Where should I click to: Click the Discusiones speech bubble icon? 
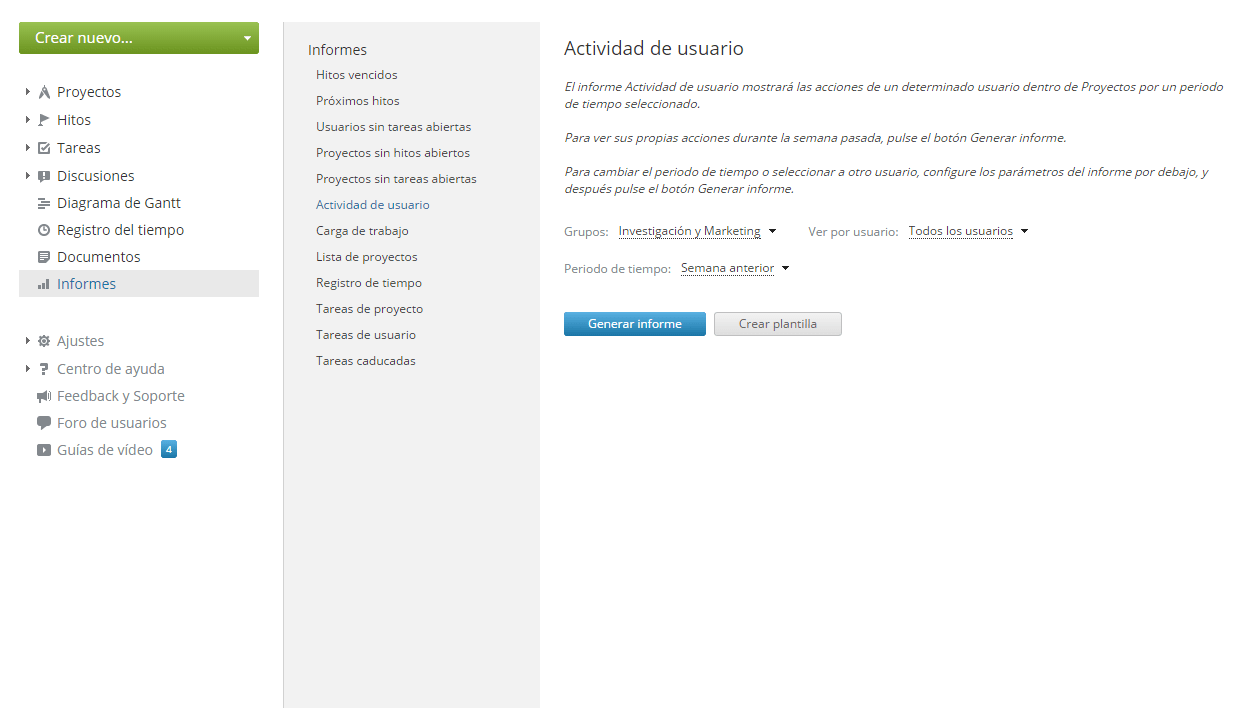pyautogui.click(x=44, y=176)
